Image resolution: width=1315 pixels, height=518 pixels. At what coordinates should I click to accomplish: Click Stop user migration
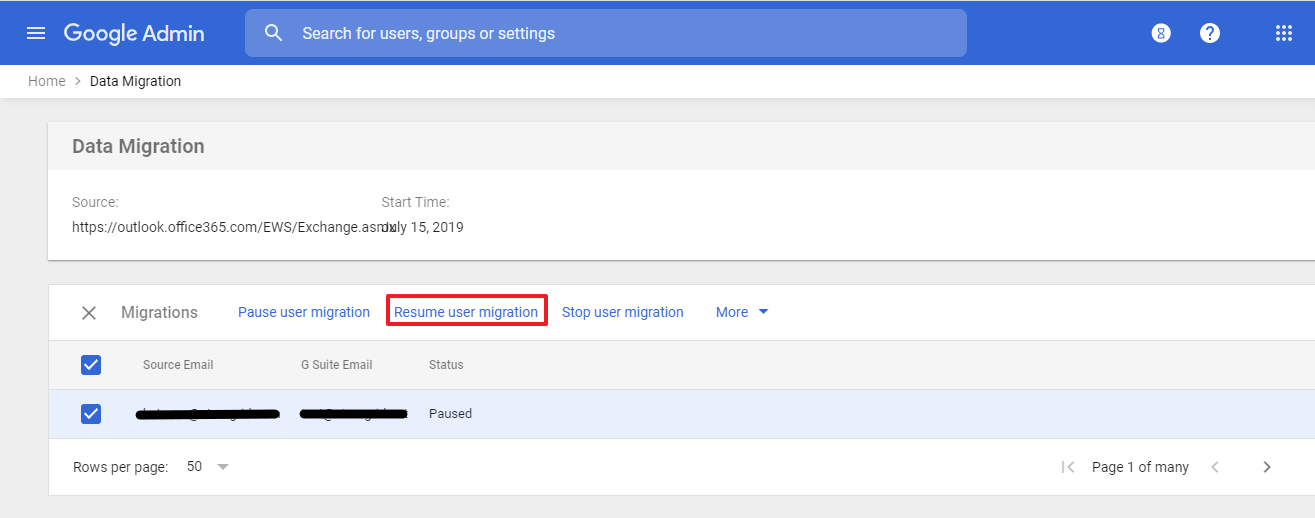(623, 312)
